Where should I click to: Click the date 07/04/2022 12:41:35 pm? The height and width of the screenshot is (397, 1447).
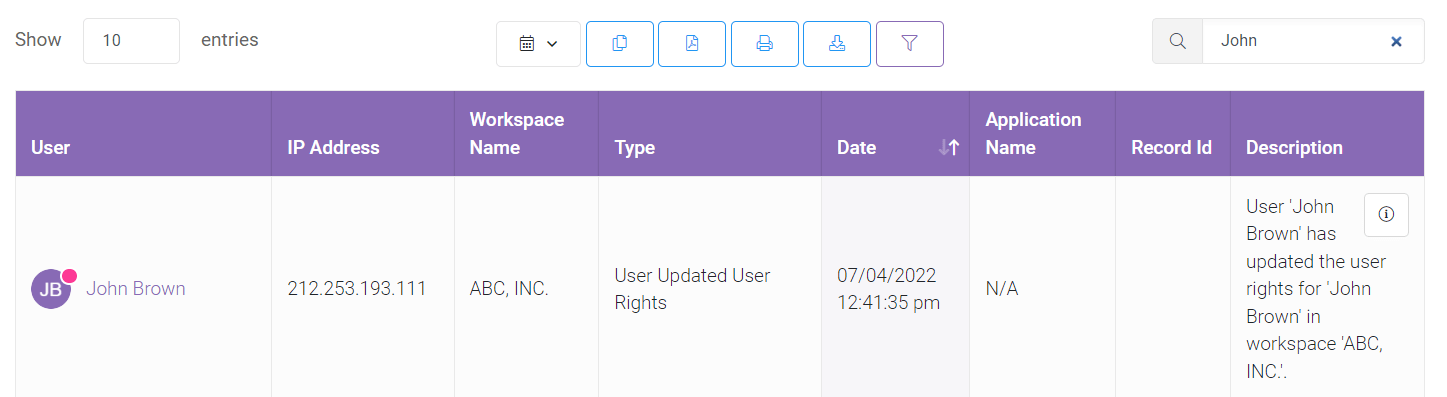coord(888,289)
